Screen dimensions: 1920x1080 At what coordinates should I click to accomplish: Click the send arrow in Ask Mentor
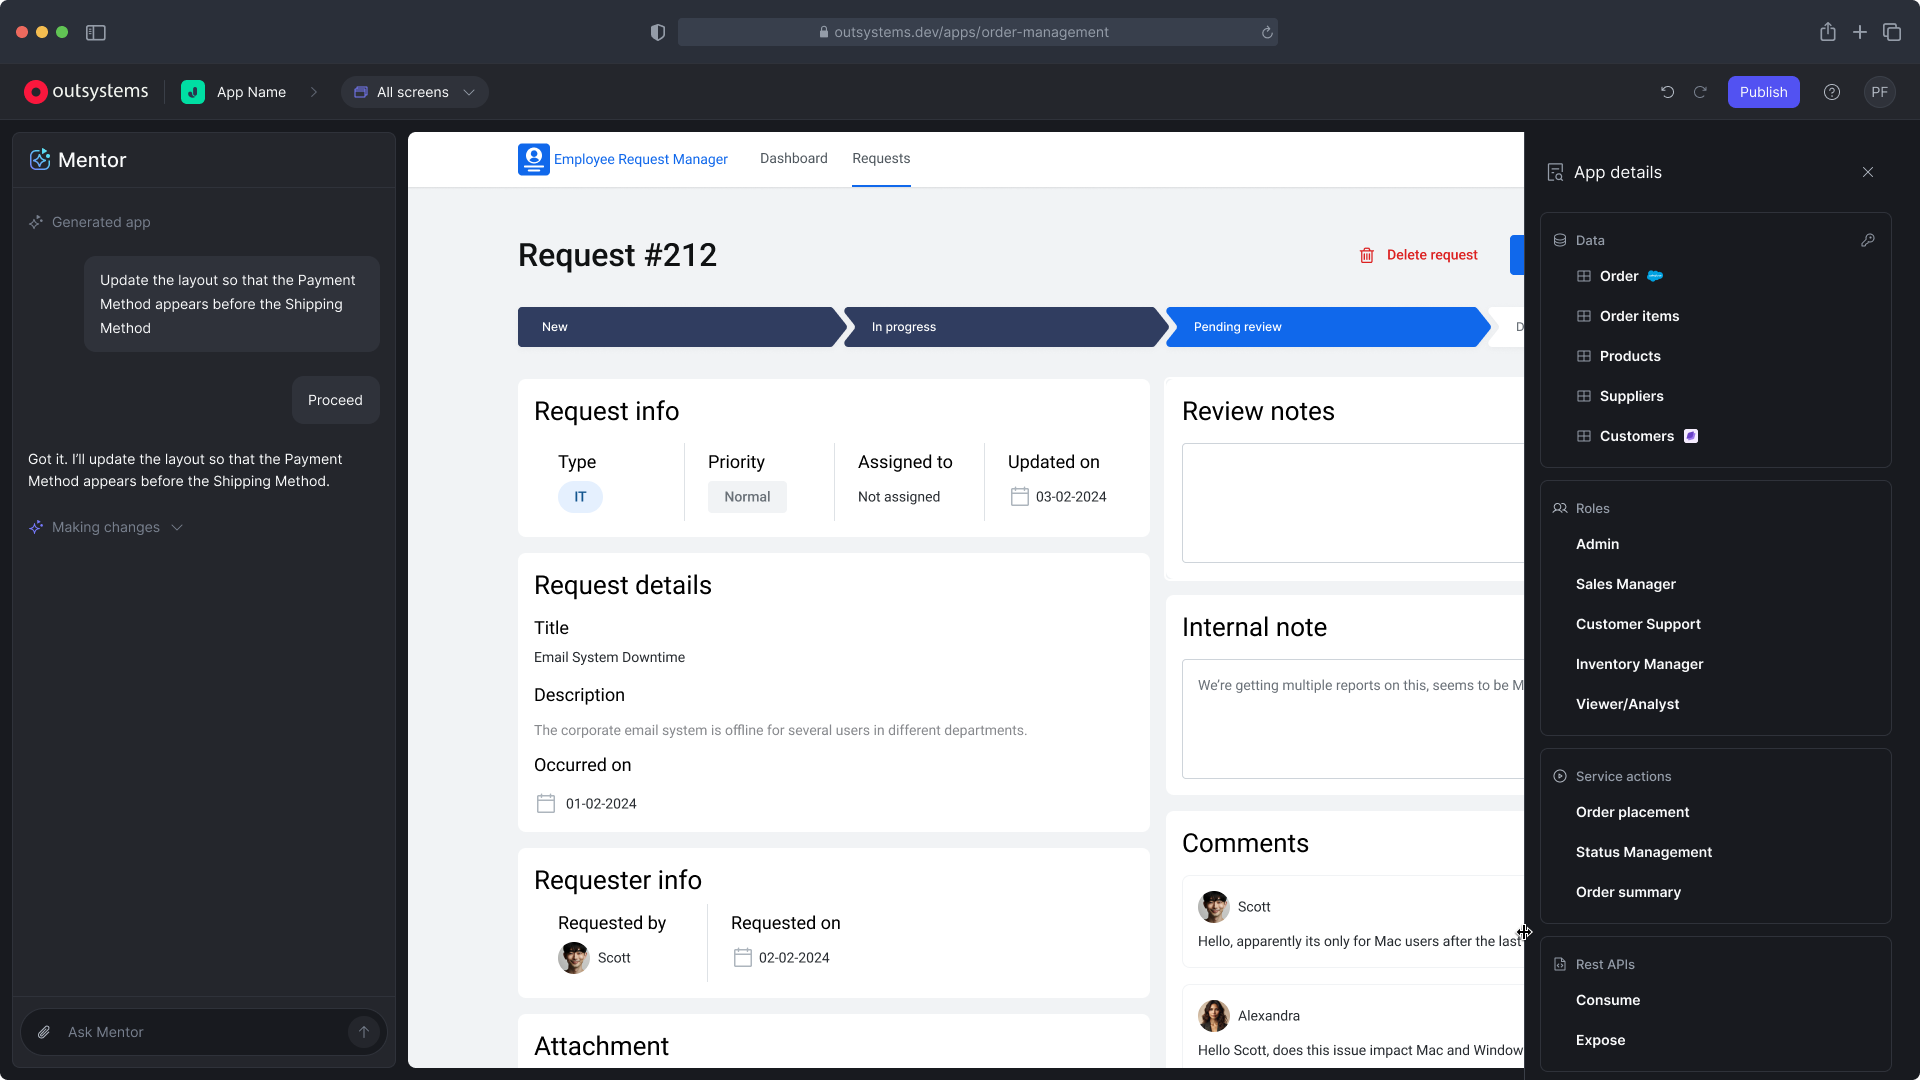tap(364, 1032)
